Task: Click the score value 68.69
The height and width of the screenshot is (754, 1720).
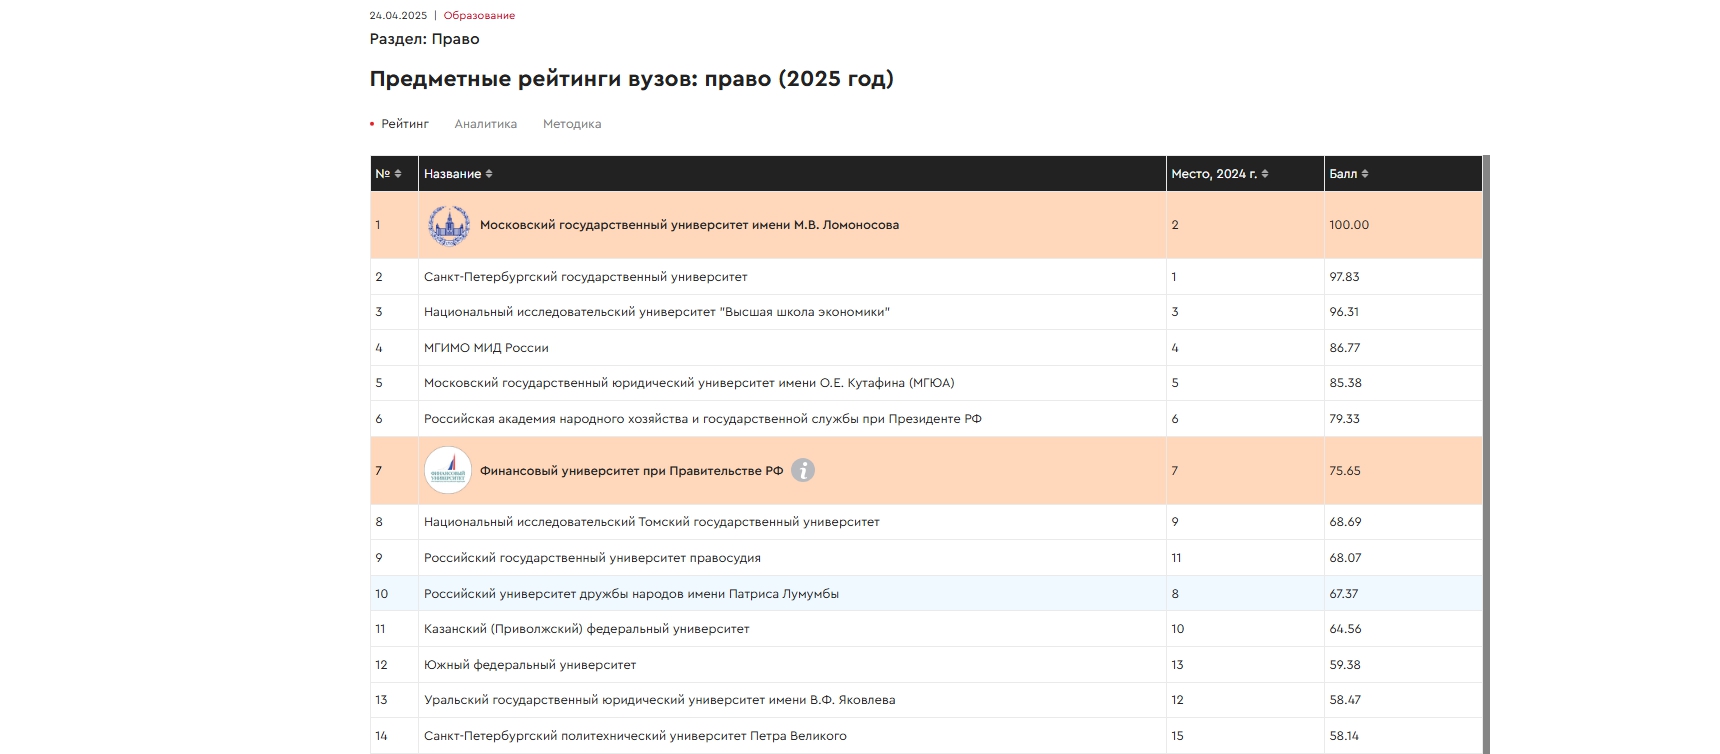Action: point(1346,522)
